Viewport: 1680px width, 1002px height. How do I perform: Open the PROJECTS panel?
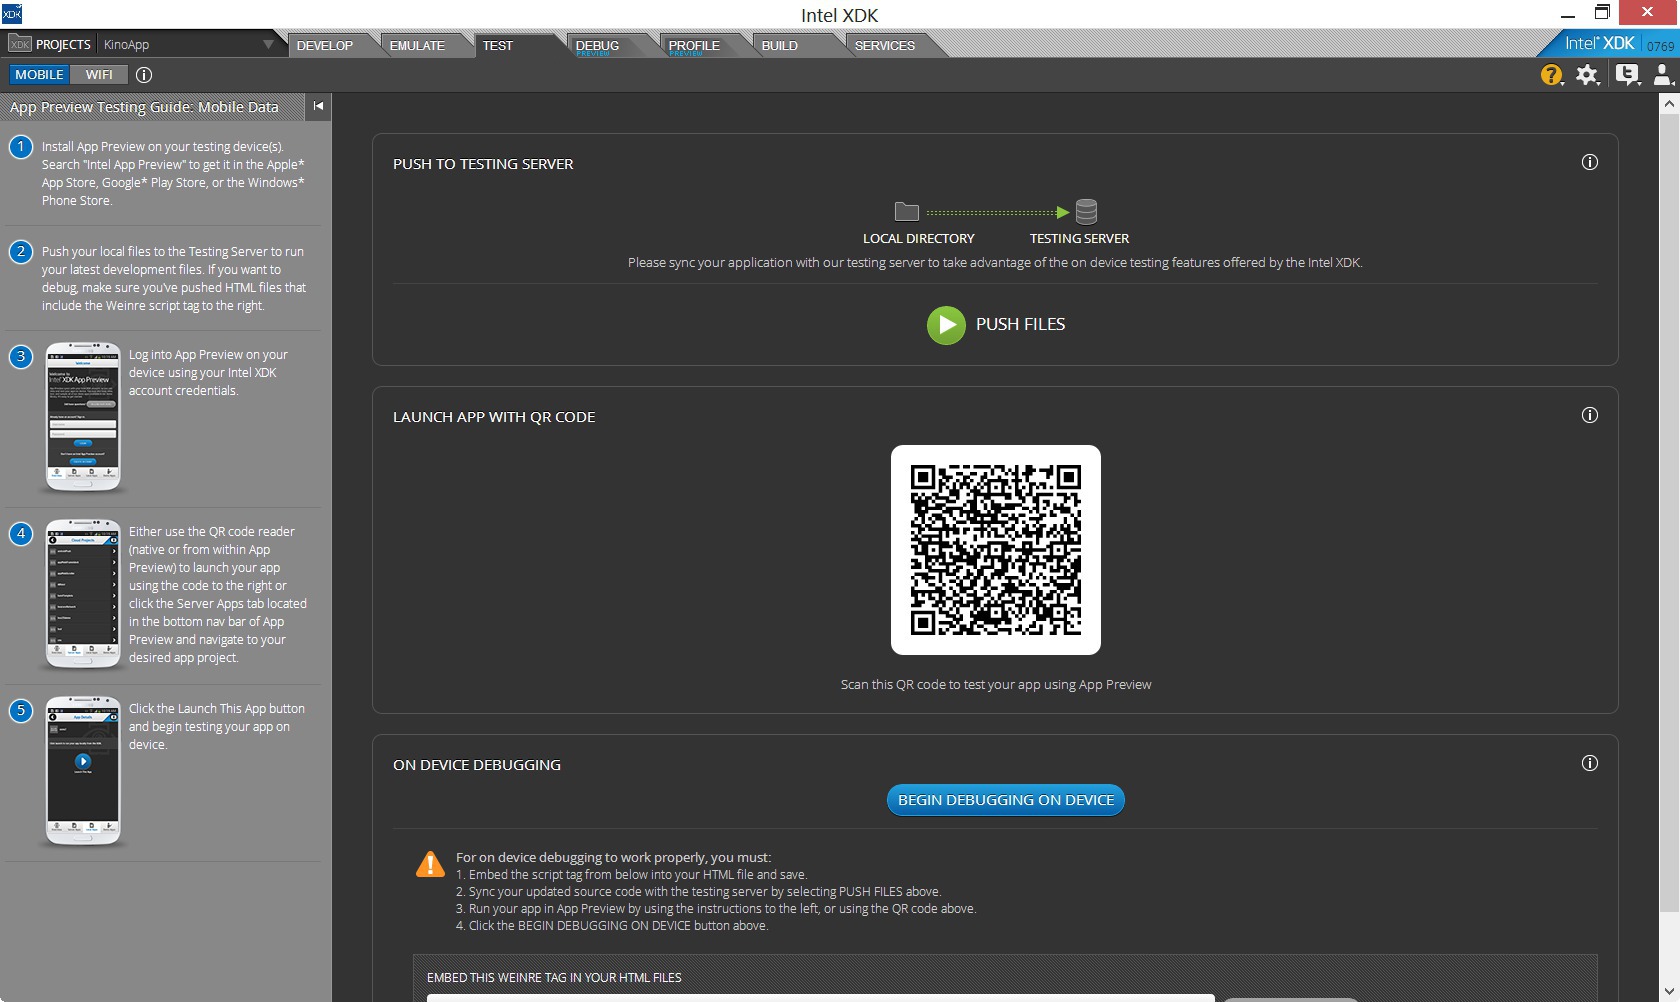(50, 44)
